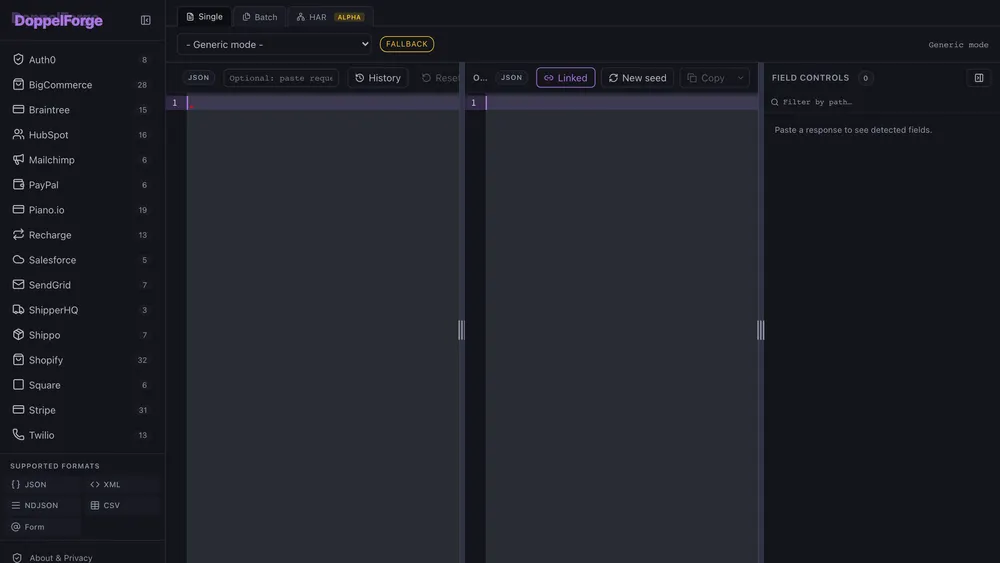Click the Field Controls count badge
The width and height of the screenshot is (1000, 563).
(865, 78)
